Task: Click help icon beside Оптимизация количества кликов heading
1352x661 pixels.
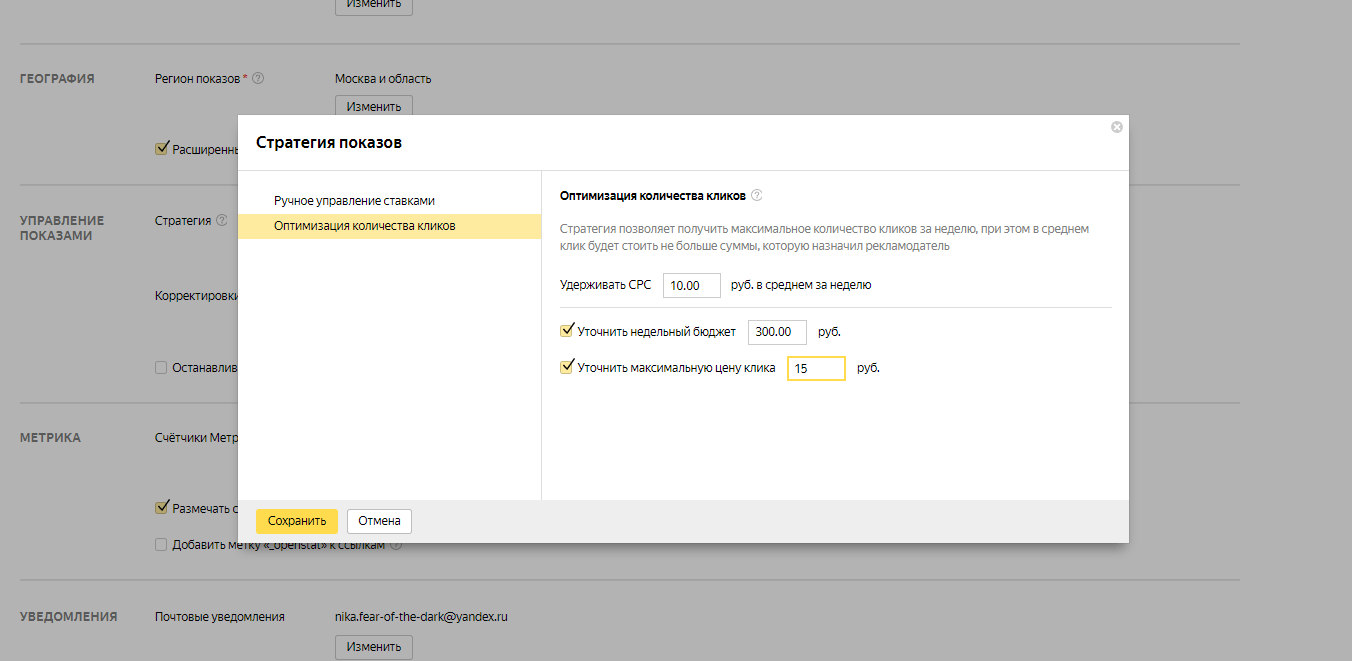Action: pyautogui.click(x=757, y=196)
